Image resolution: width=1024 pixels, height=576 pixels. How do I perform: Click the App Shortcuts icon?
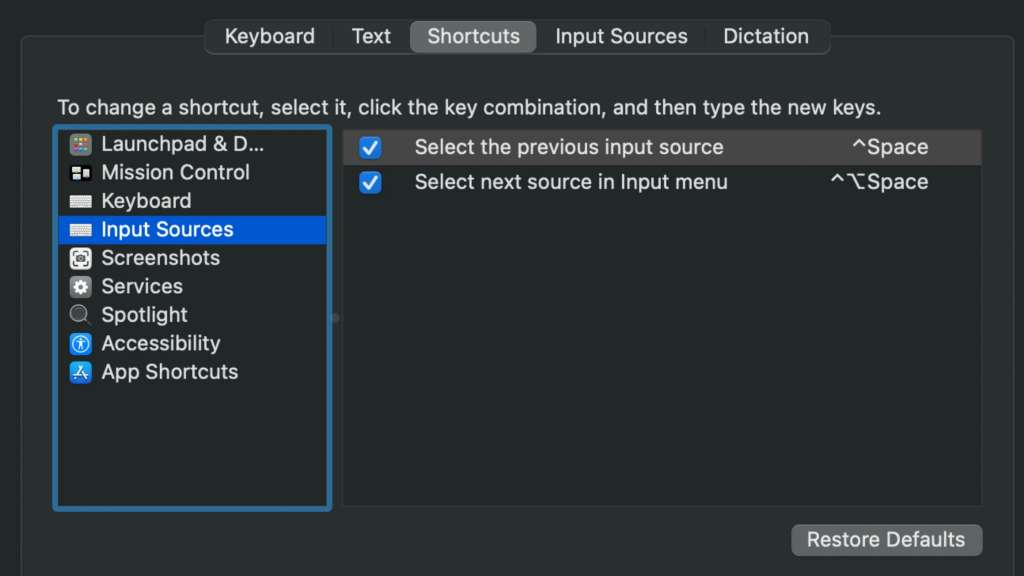(81, 372)
